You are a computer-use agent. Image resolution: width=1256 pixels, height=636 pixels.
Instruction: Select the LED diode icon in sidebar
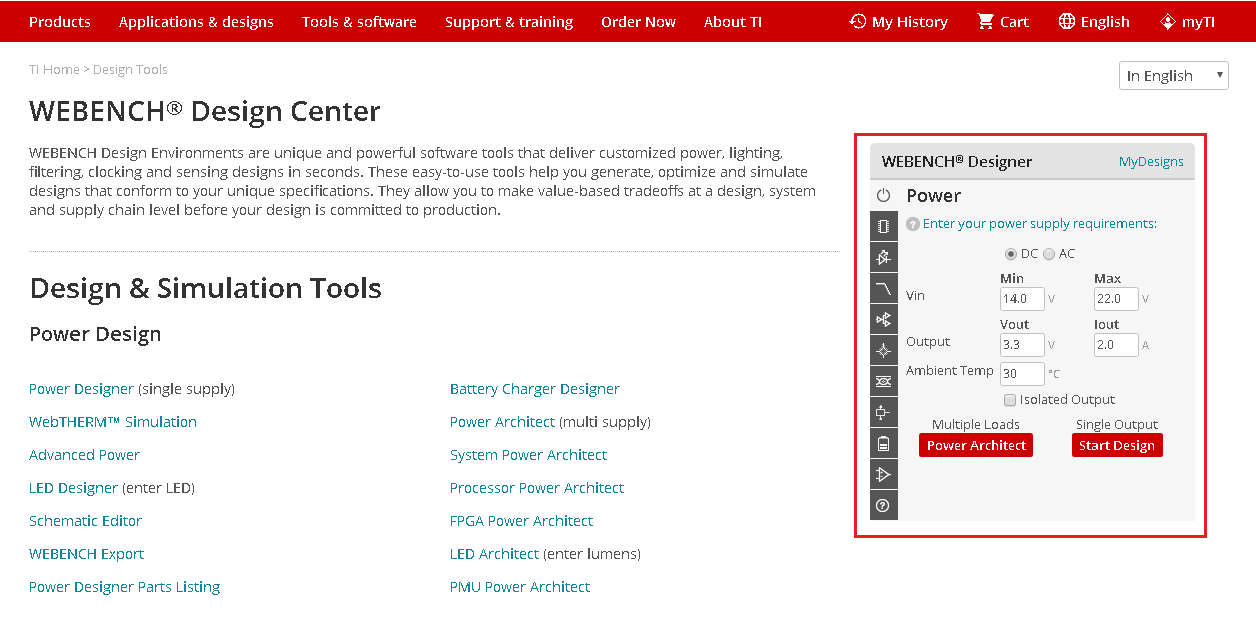[883, 258]
